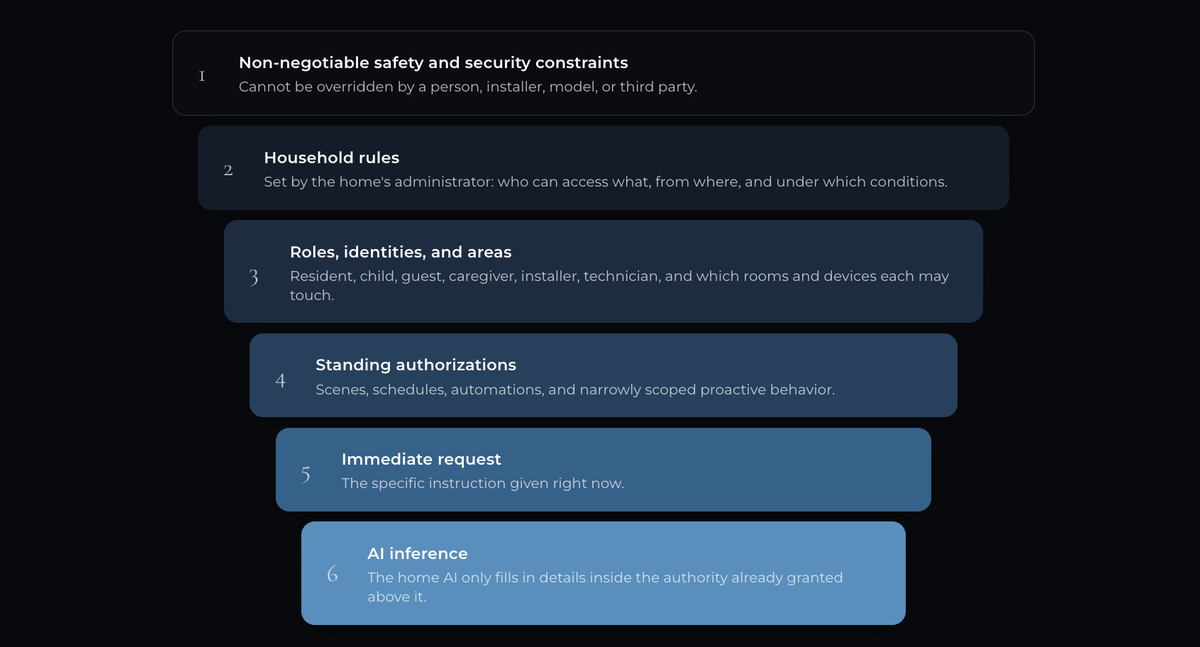The width and height of the screenshot is (1200, 647).
Task: Click the Immediate request title
Action: [x=421, y=459]
